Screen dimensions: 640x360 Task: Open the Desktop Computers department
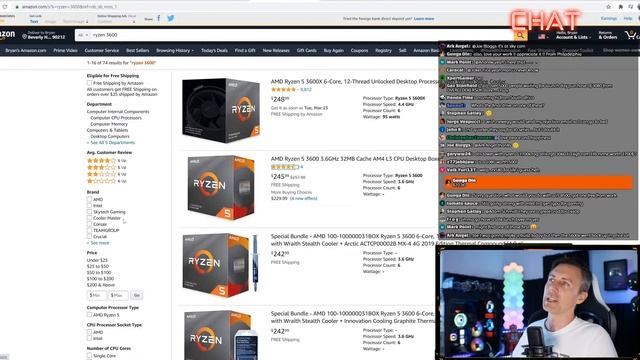coord(110,136)
